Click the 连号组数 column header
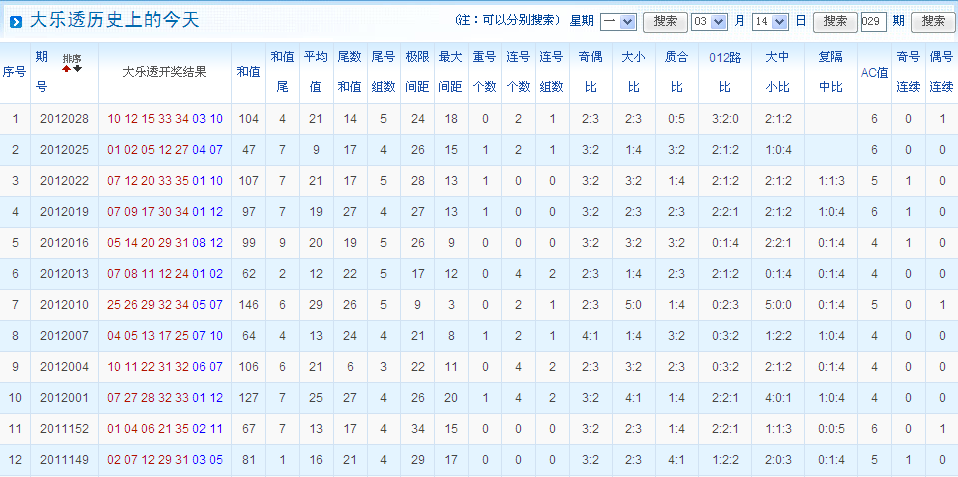The width and height of the screenshot is (958, 477). [552, 72]
